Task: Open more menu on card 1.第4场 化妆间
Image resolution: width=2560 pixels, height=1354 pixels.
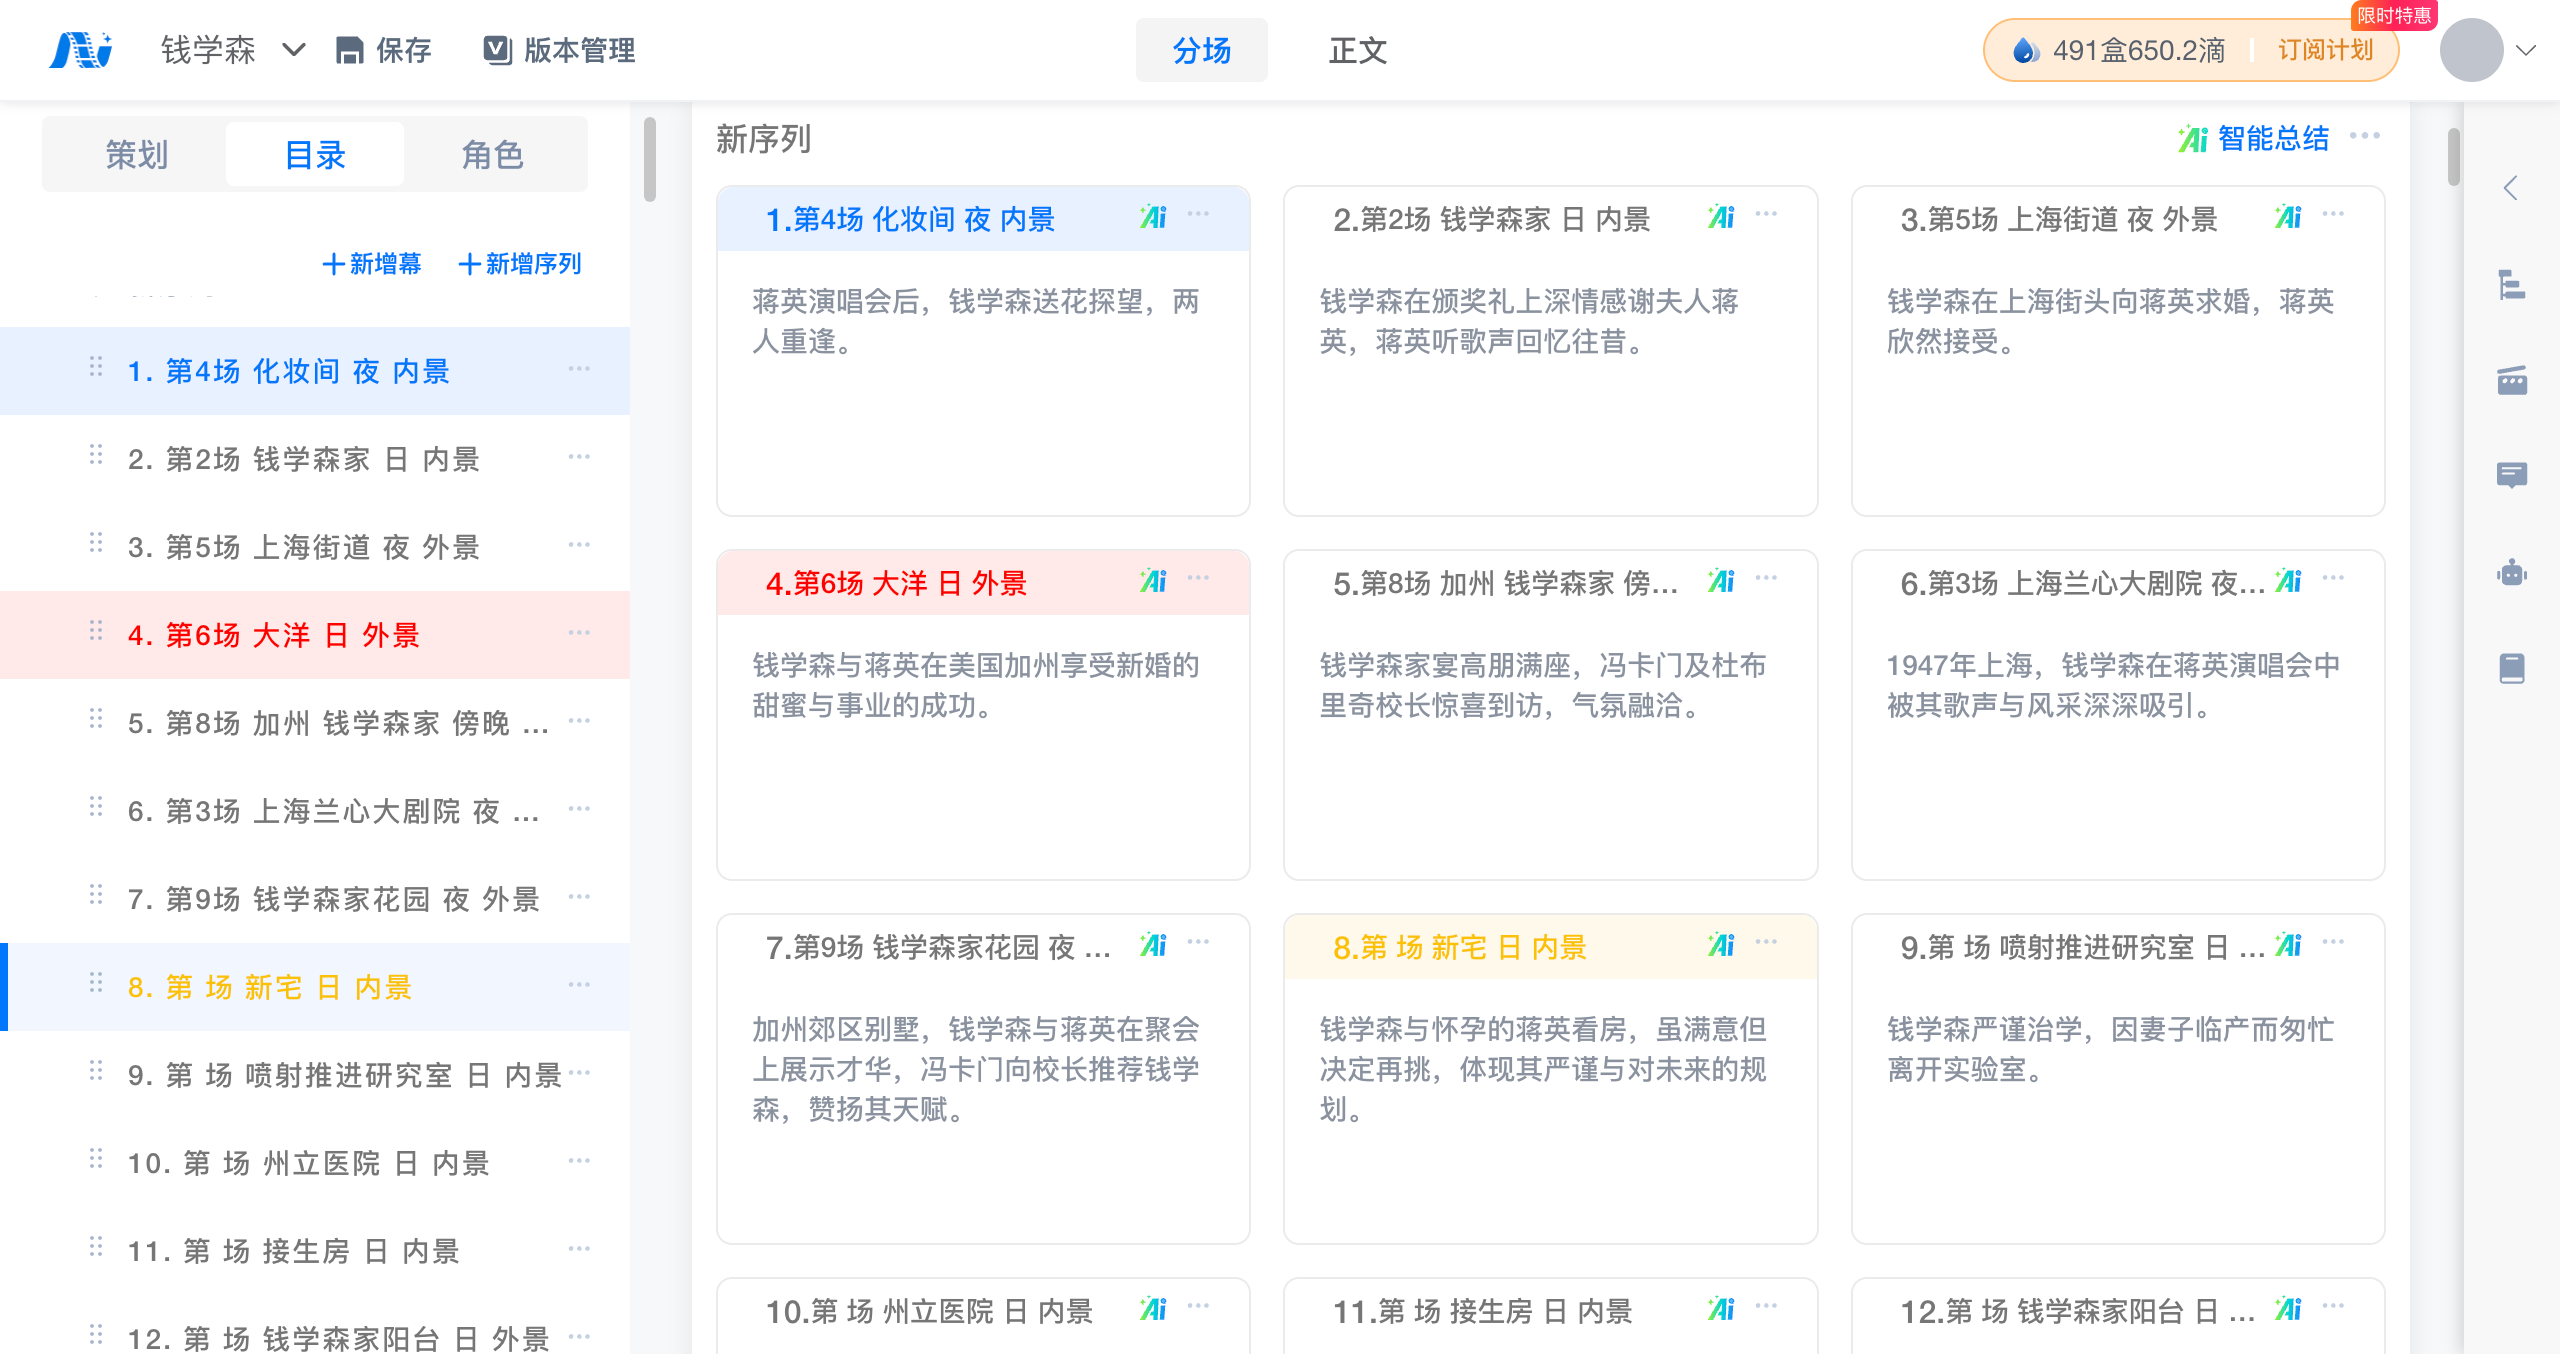Action: 1198,214
